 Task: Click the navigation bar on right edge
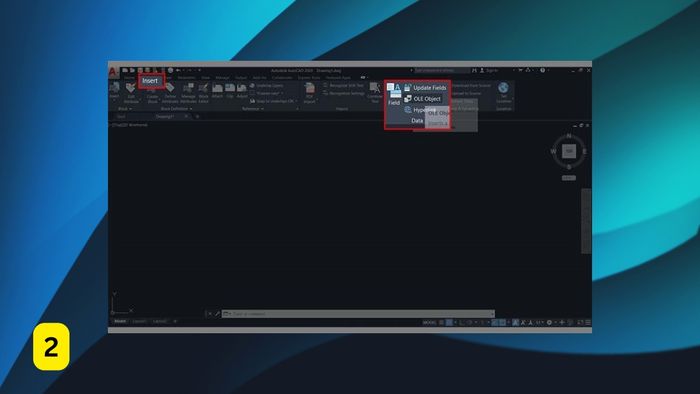point(586,221)
